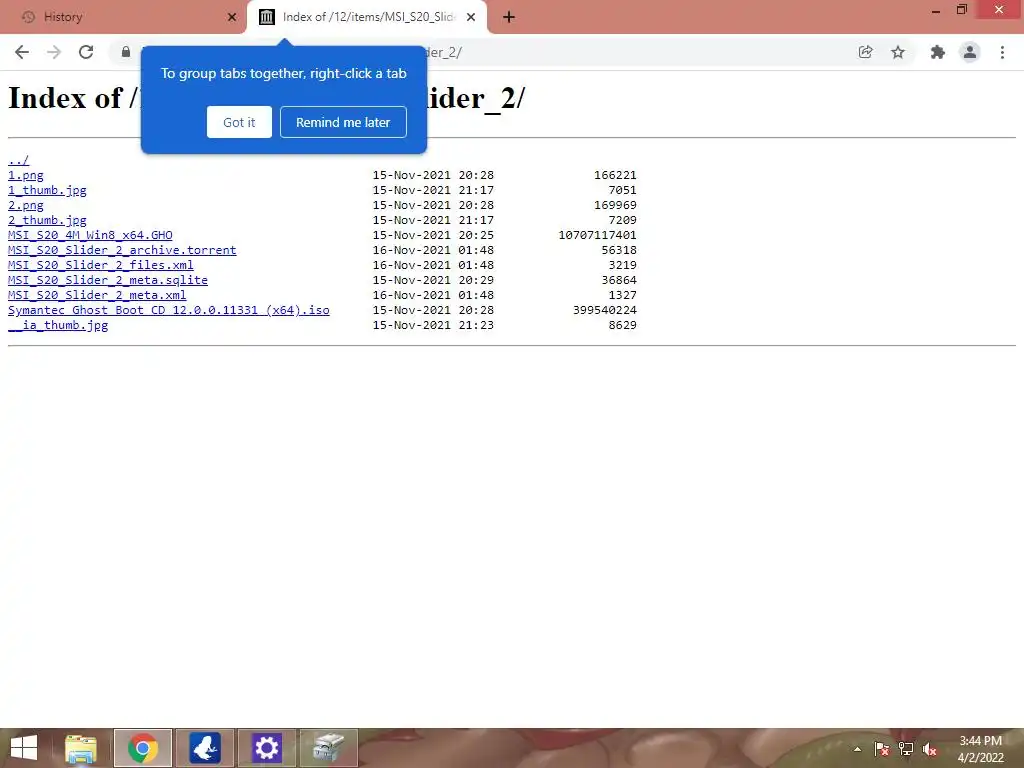Reload the current page

coord(86,52)
